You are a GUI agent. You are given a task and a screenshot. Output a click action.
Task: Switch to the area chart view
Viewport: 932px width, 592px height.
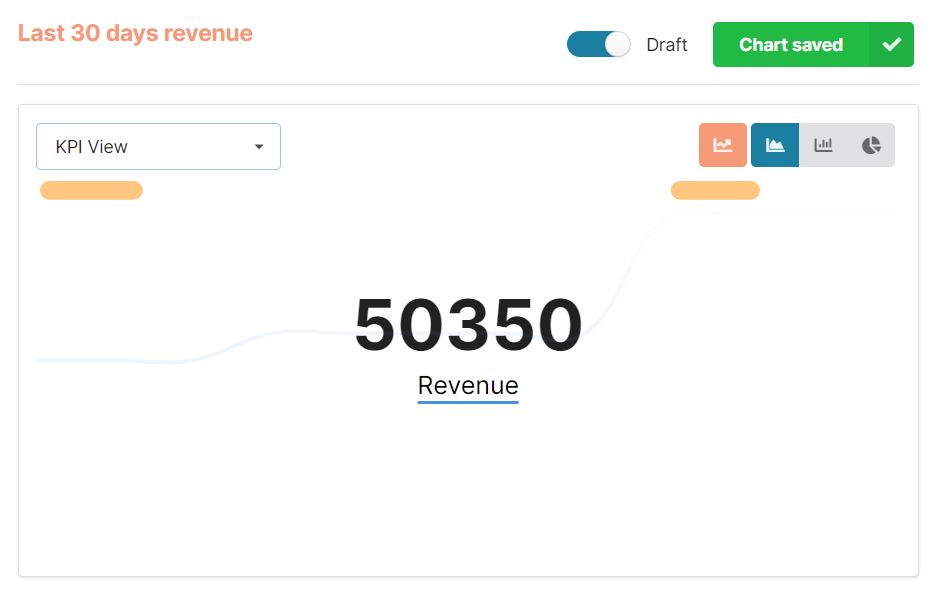click(x=774, y=145)
